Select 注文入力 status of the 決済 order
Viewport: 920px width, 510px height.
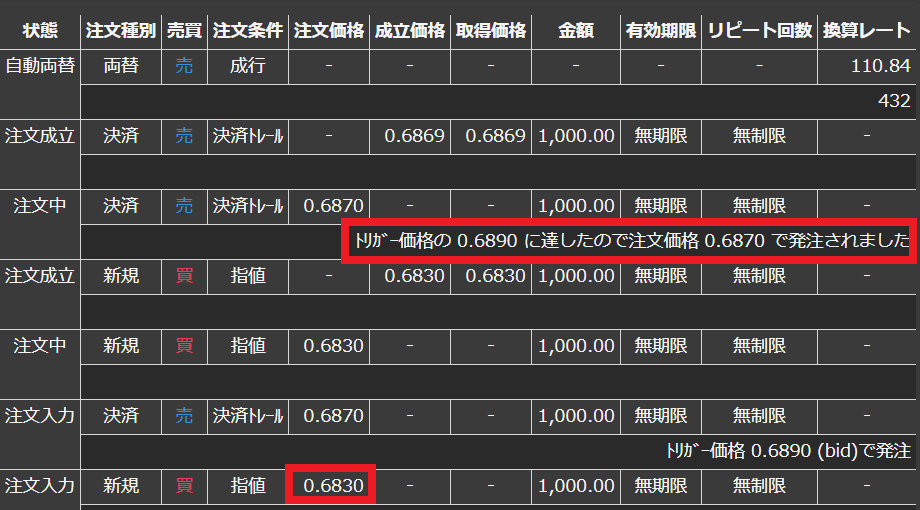pos(40,415)
